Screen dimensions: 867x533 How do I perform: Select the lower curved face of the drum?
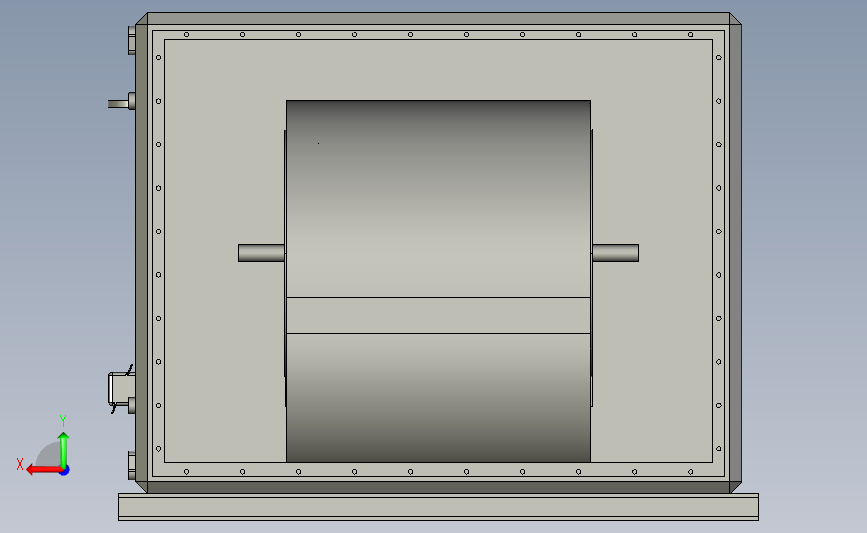[x=438, y=398]
